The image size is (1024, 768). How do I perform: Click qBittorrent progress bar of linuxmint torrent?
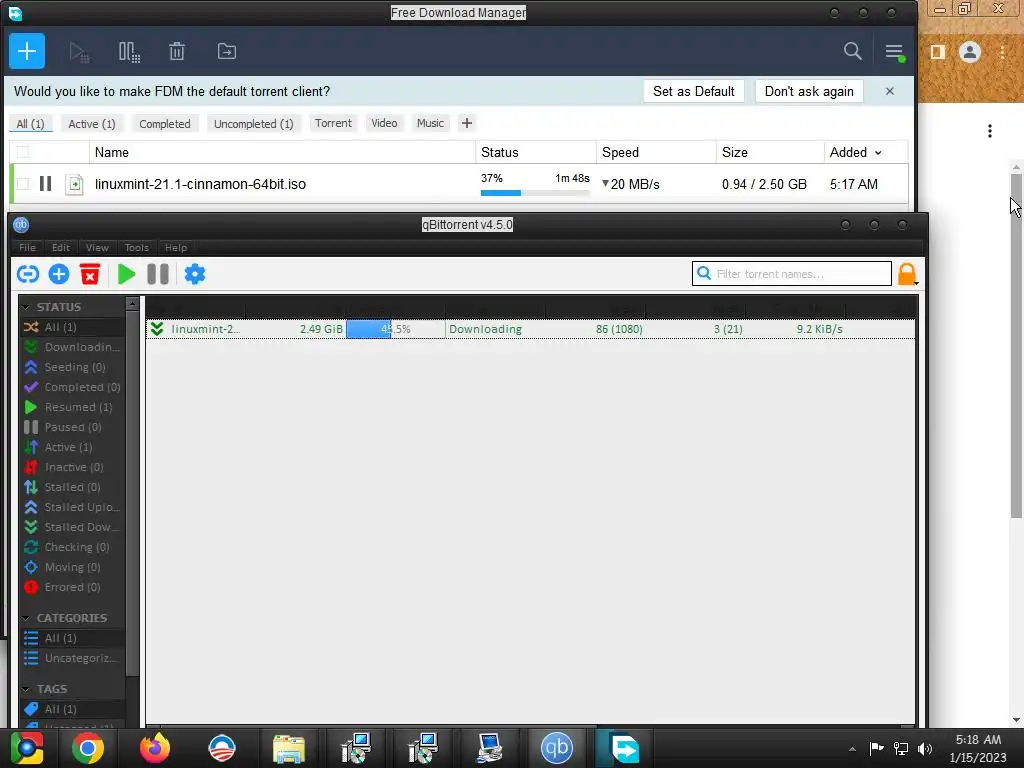(x=395, y=329)
